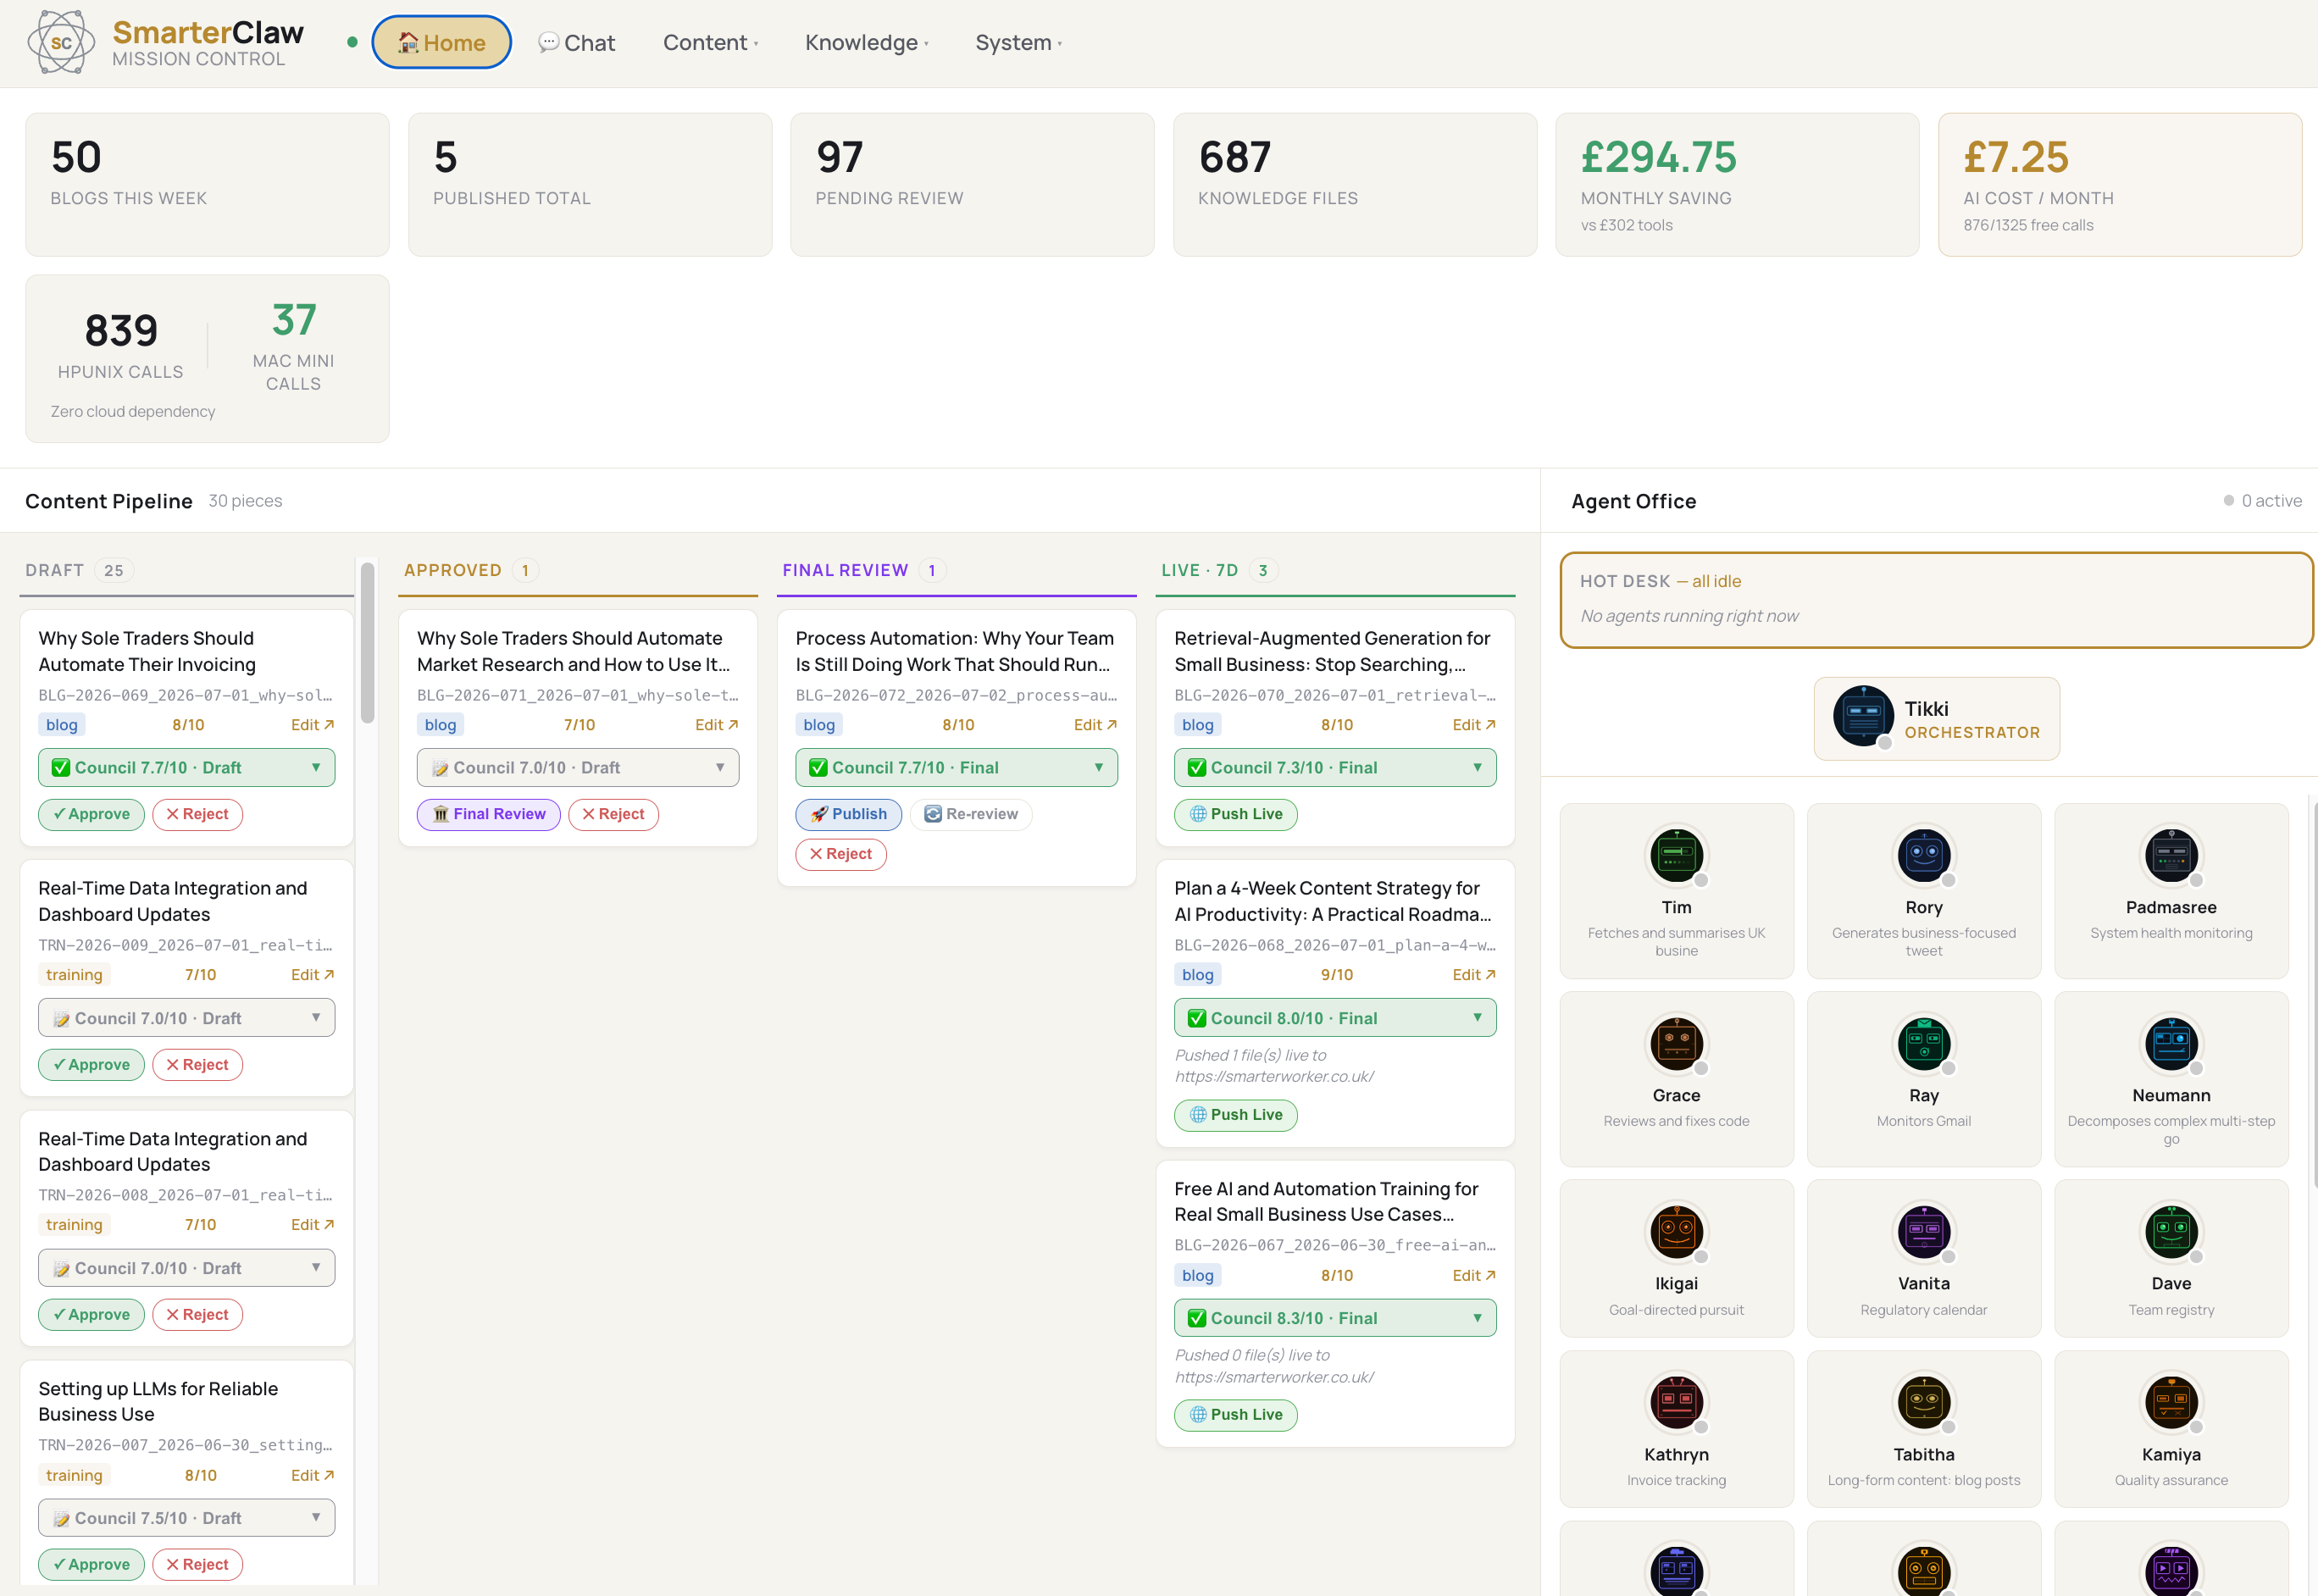Select Grace agent robot avatar

coord(1676,1043)
